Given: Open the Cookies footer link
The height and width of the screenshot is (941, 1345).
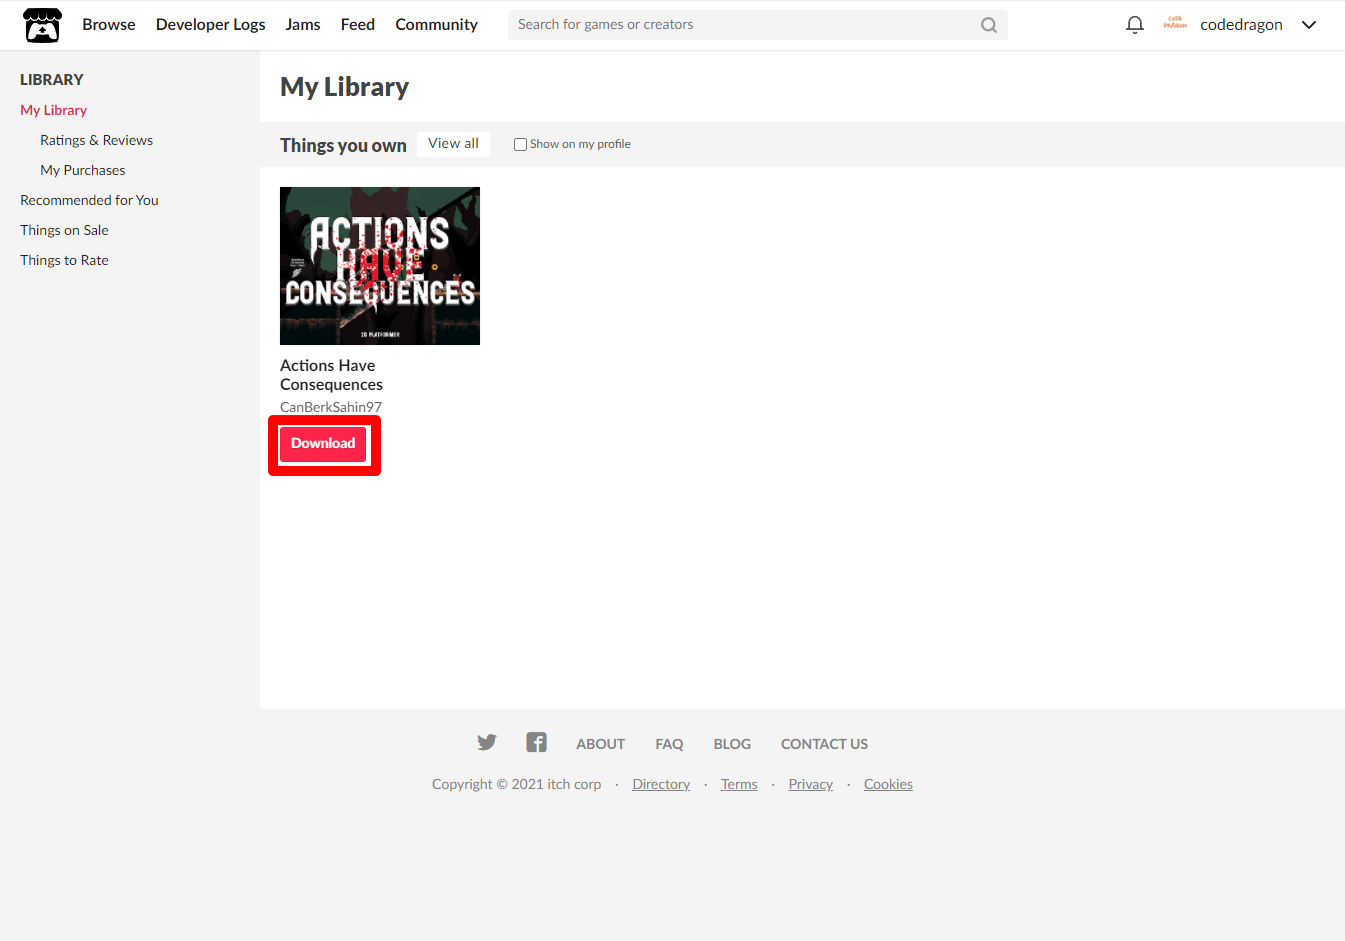Looking at the screenshot, I should point(888,785).
